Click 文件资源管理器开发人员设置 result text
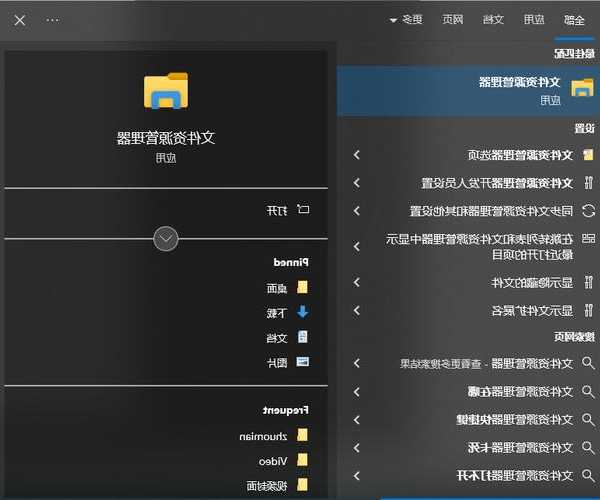Image resolution: width=600 pixels, height=500 pixels. (x=497, y=183)
